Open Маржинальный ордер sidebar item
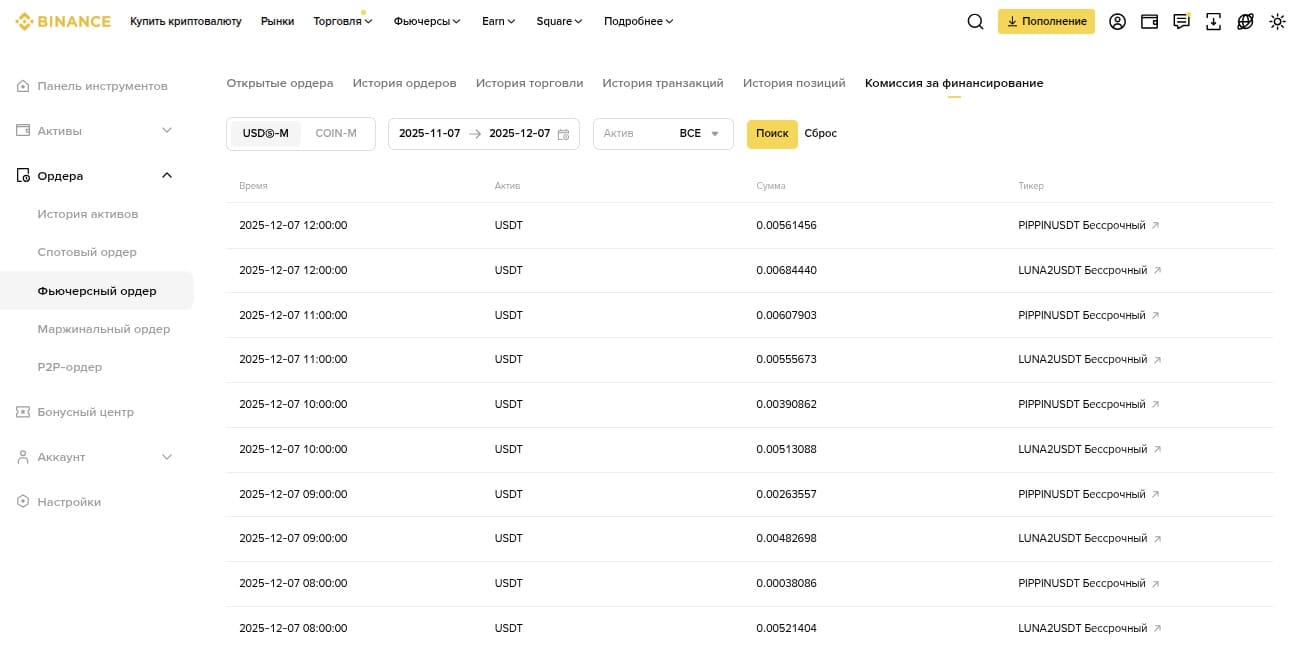This screenshot has height=648, width=1304. 104,329
